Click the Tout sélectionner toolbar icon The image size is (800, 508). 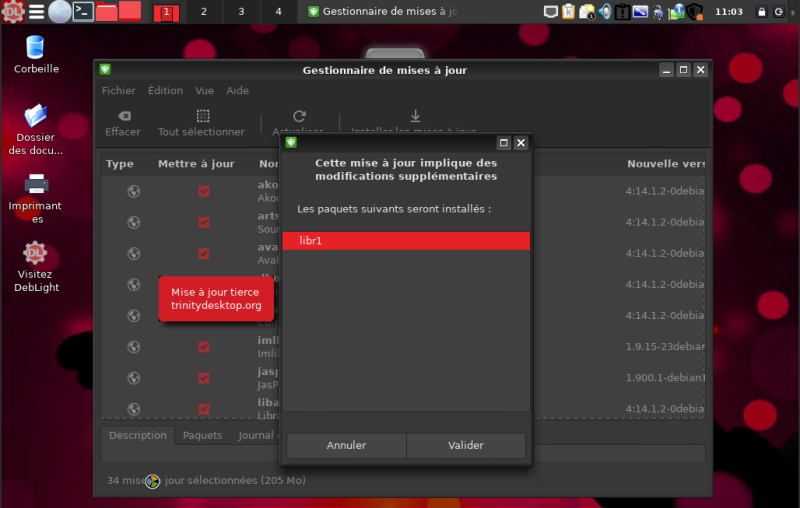202,116
